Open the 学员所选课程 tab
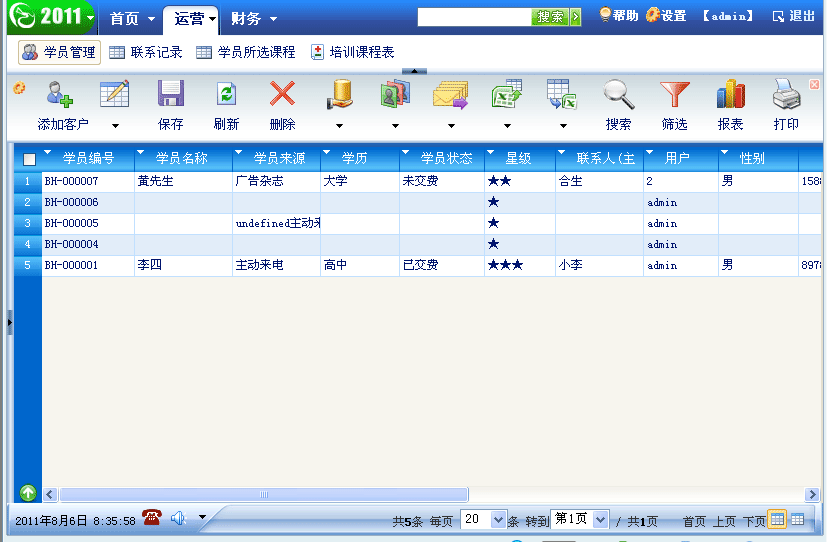This screenshot has width=827, height=542. tap(246, 52)
